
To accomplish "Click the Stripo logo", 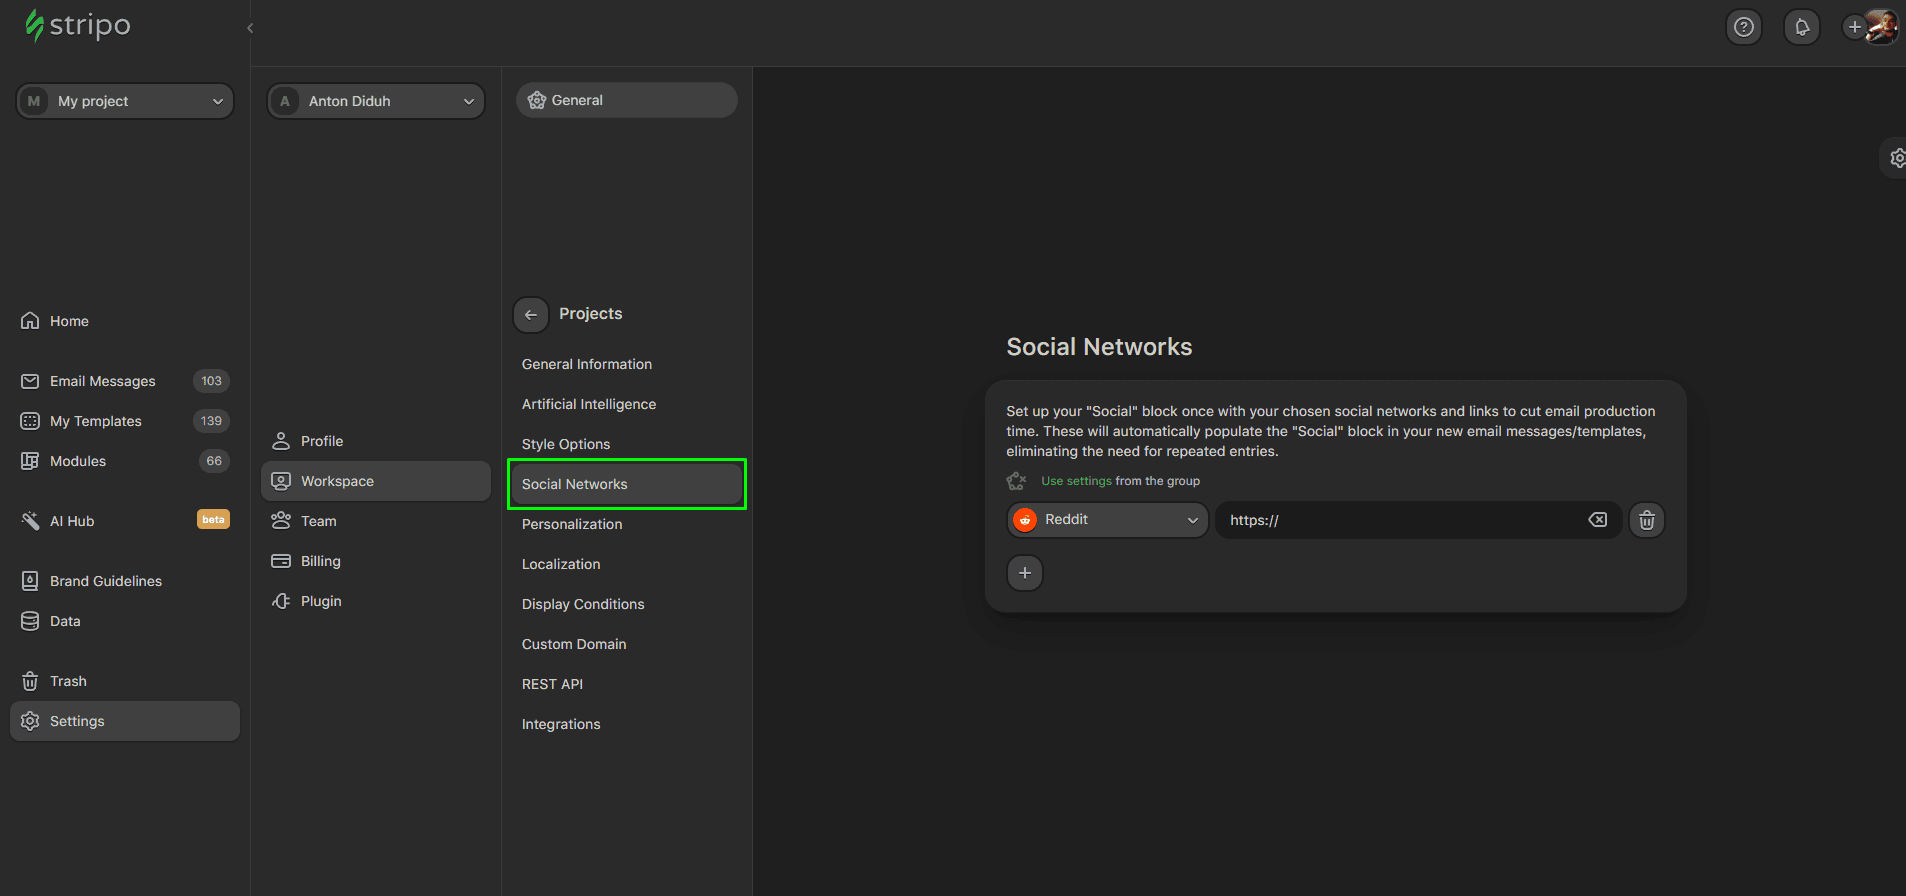I will tap(78, 25).
